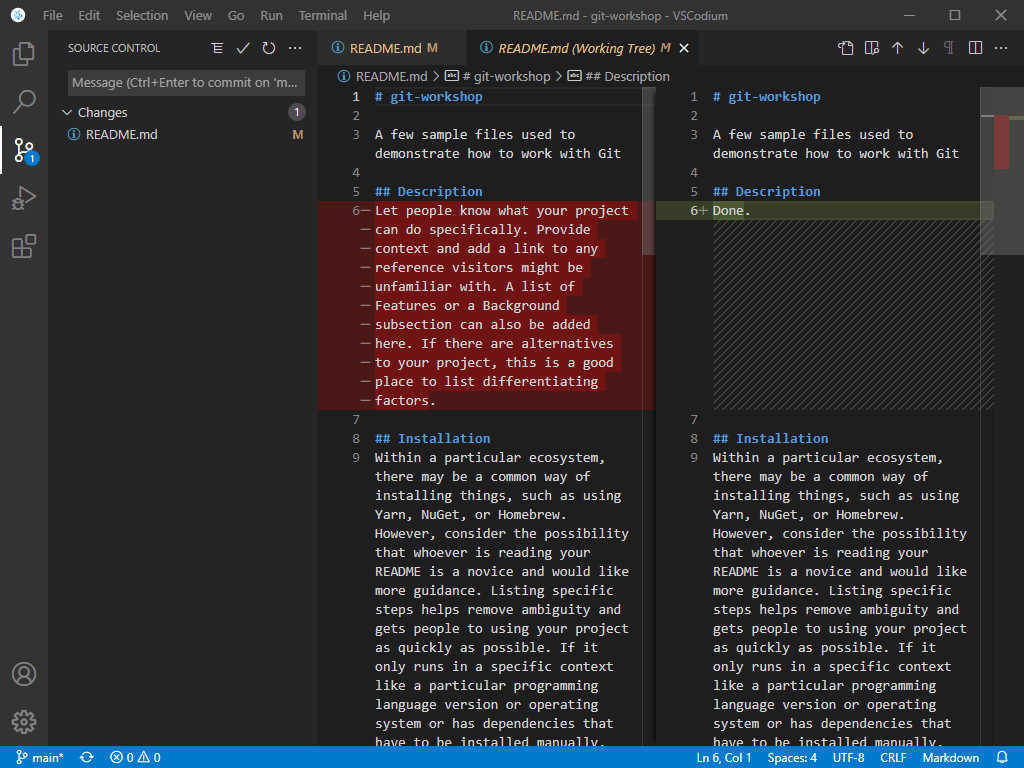1024x768 pixels.
Task: Open the Selection menu
Action: 142,15
